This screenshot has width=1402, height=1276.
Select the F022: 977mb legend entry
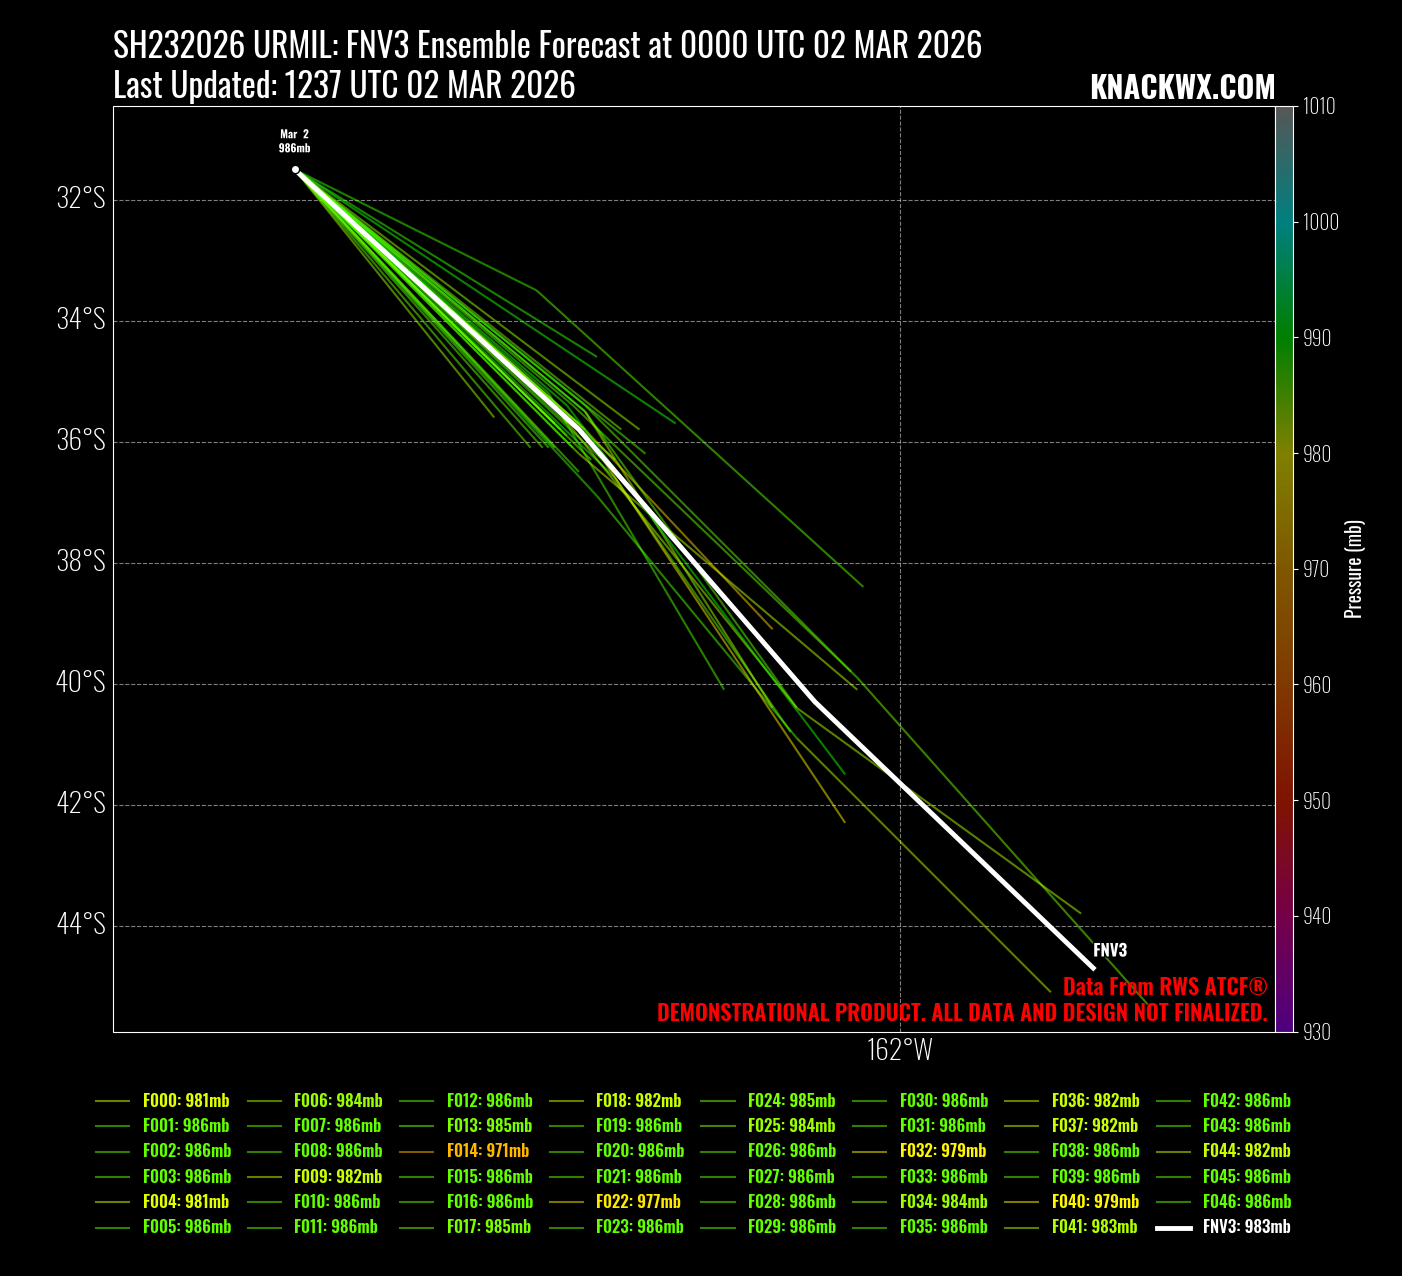[x=638, y=1202]
